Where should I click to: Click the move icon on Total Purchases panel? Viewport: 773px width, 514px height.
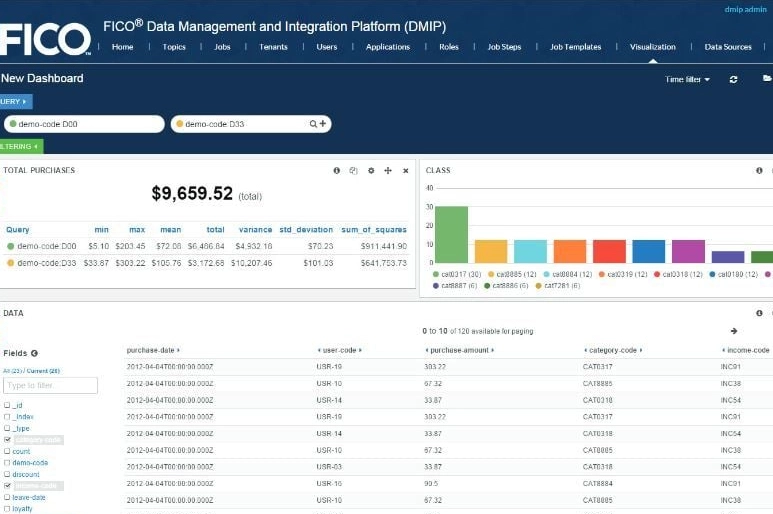[x=388, y=171]
